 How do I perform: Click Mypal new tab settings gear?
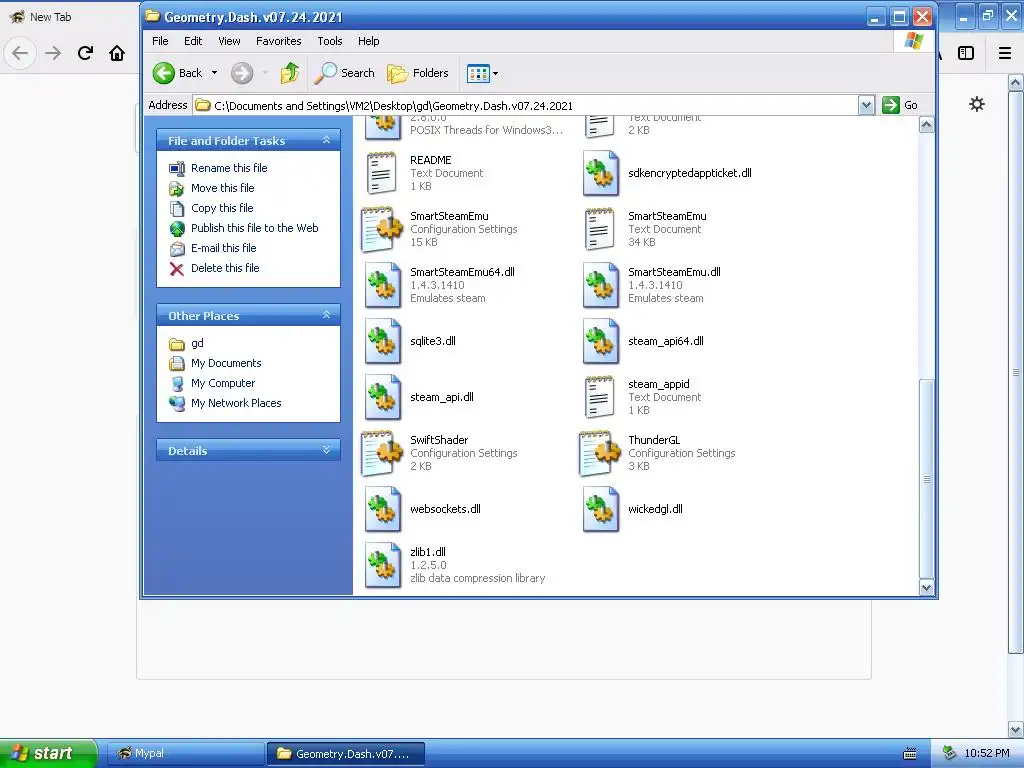(976, 104)
